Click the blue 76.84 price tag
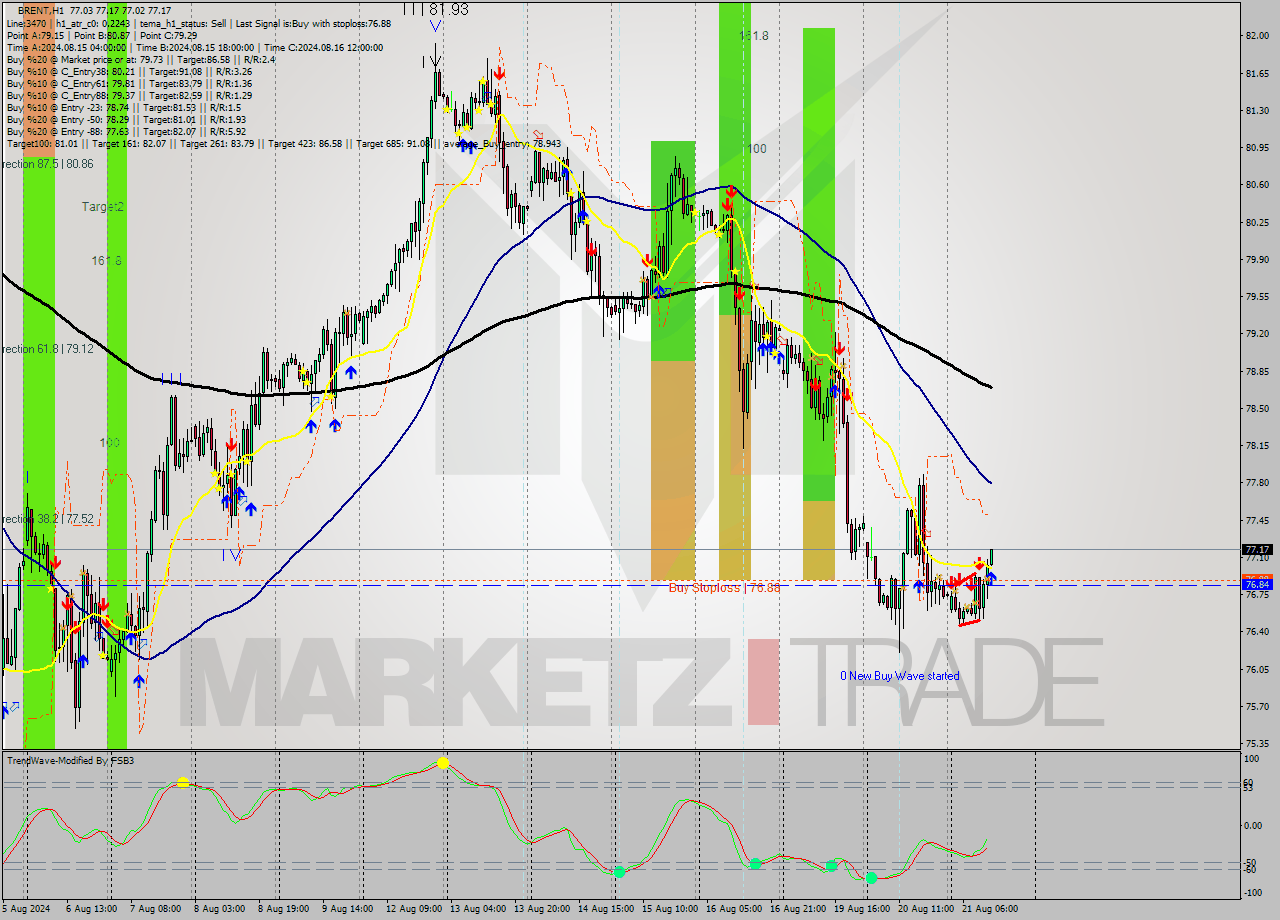Image resolution: width=1280 pixels, height=920 pixels. pos(1257,584)
